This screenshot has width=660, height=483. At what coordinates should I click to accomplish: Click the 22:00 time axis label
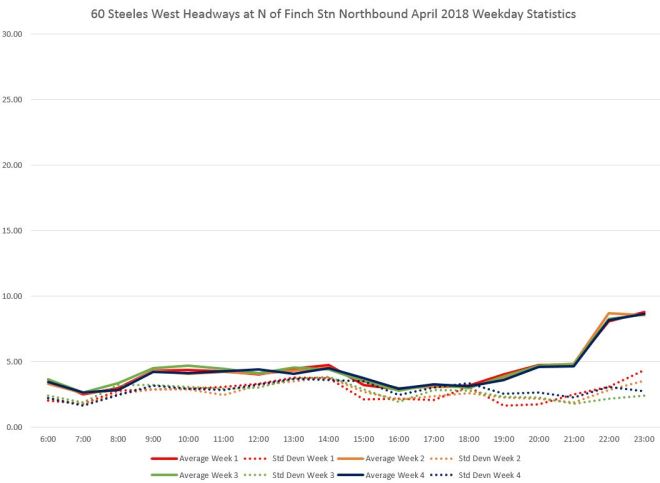tap(610, 439)
